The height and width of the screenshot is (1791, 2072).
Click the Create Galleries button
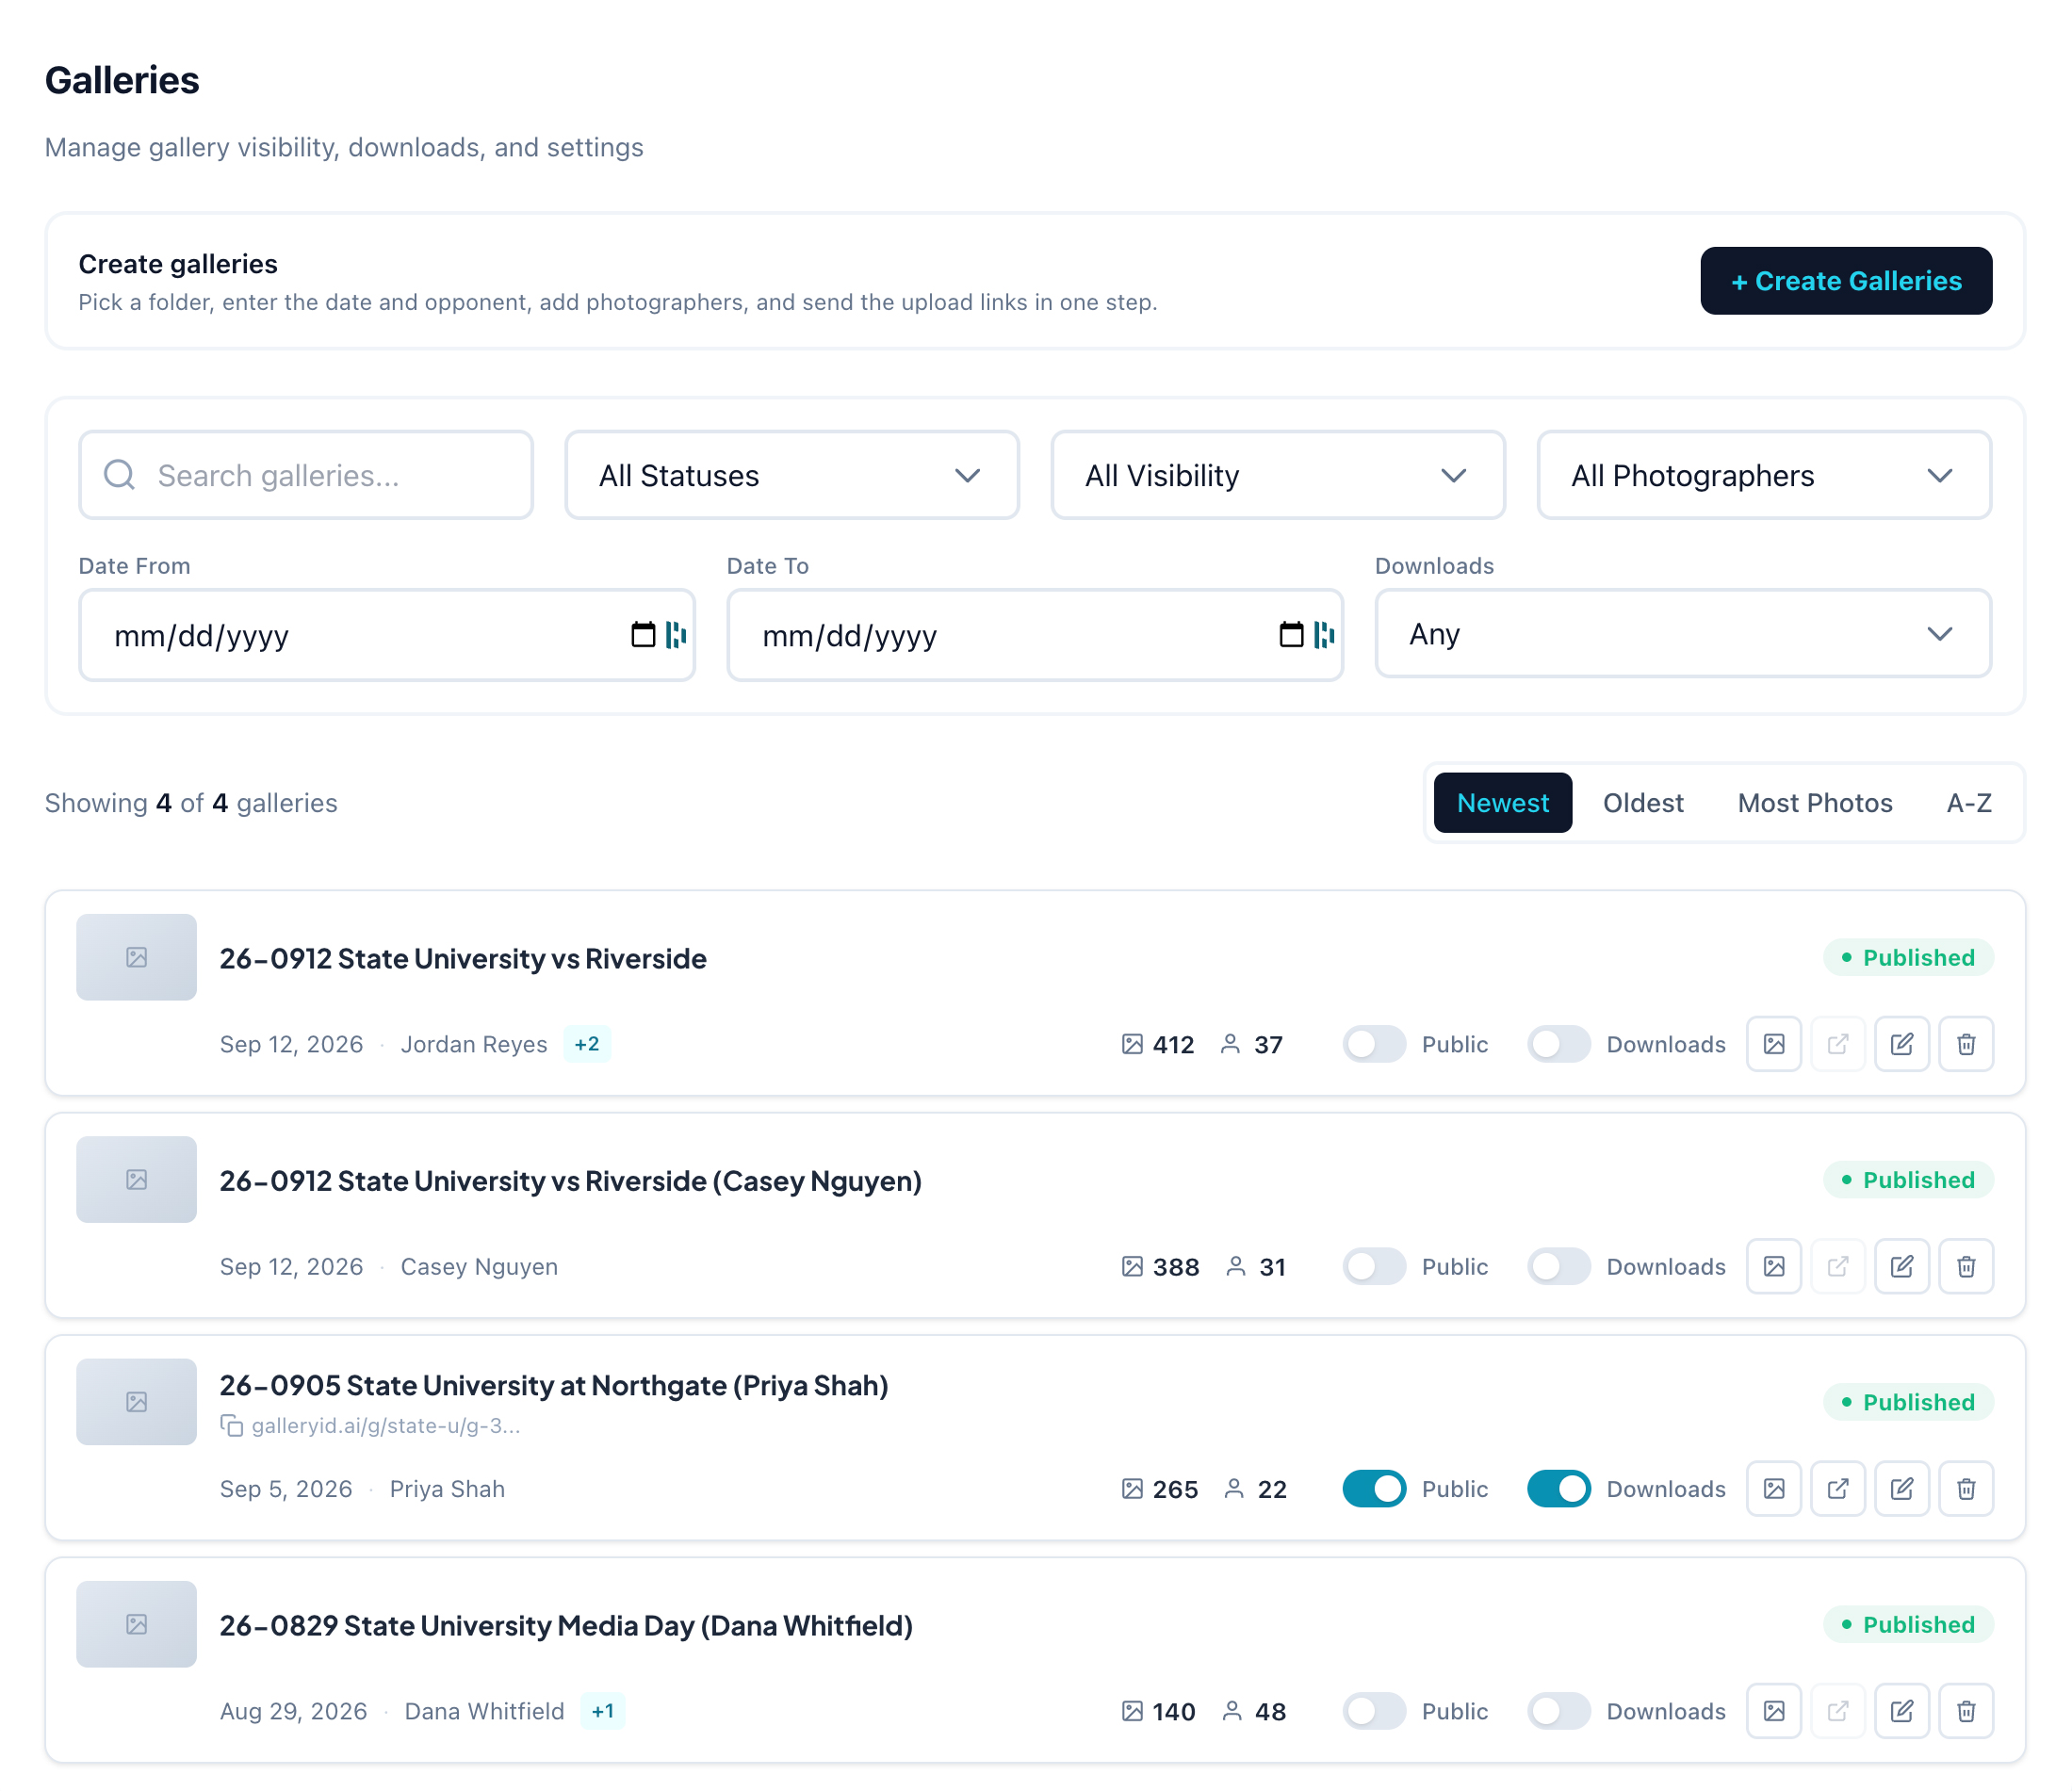(x=1845, y=281)
